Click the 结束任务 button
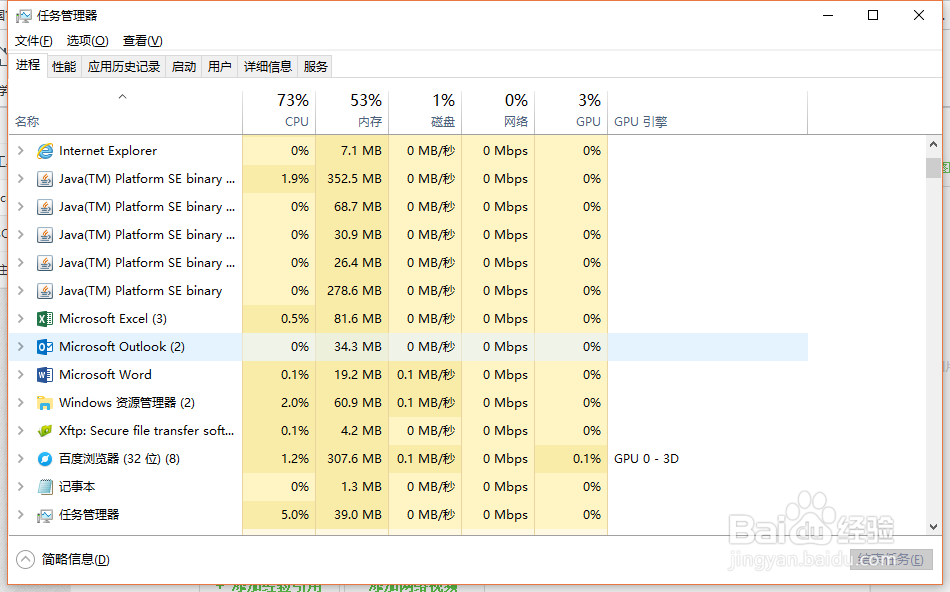950x592 pixels. [x=891, y=560]
